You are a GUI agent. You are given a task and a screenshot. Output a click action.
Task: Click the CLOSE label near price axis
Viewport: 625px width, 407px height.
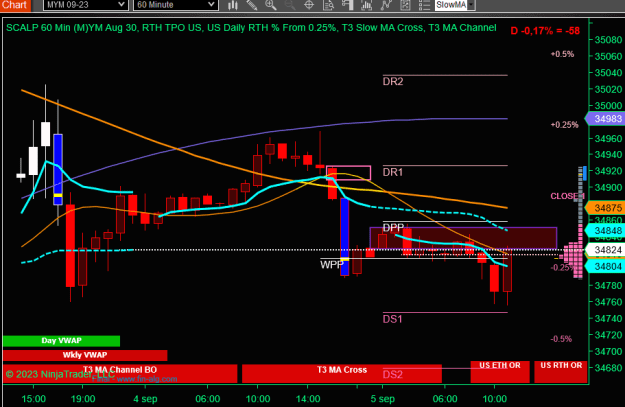click(566, 196)
